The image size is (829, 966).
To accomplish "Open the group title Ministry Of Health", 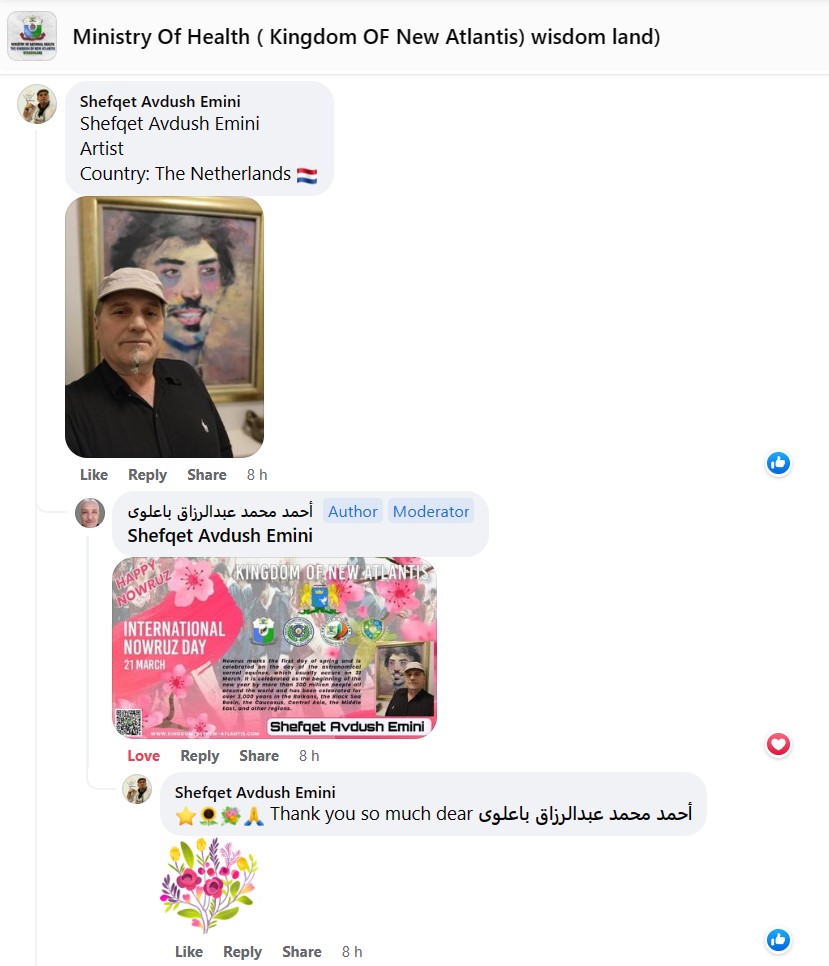I will click(366, 37).
